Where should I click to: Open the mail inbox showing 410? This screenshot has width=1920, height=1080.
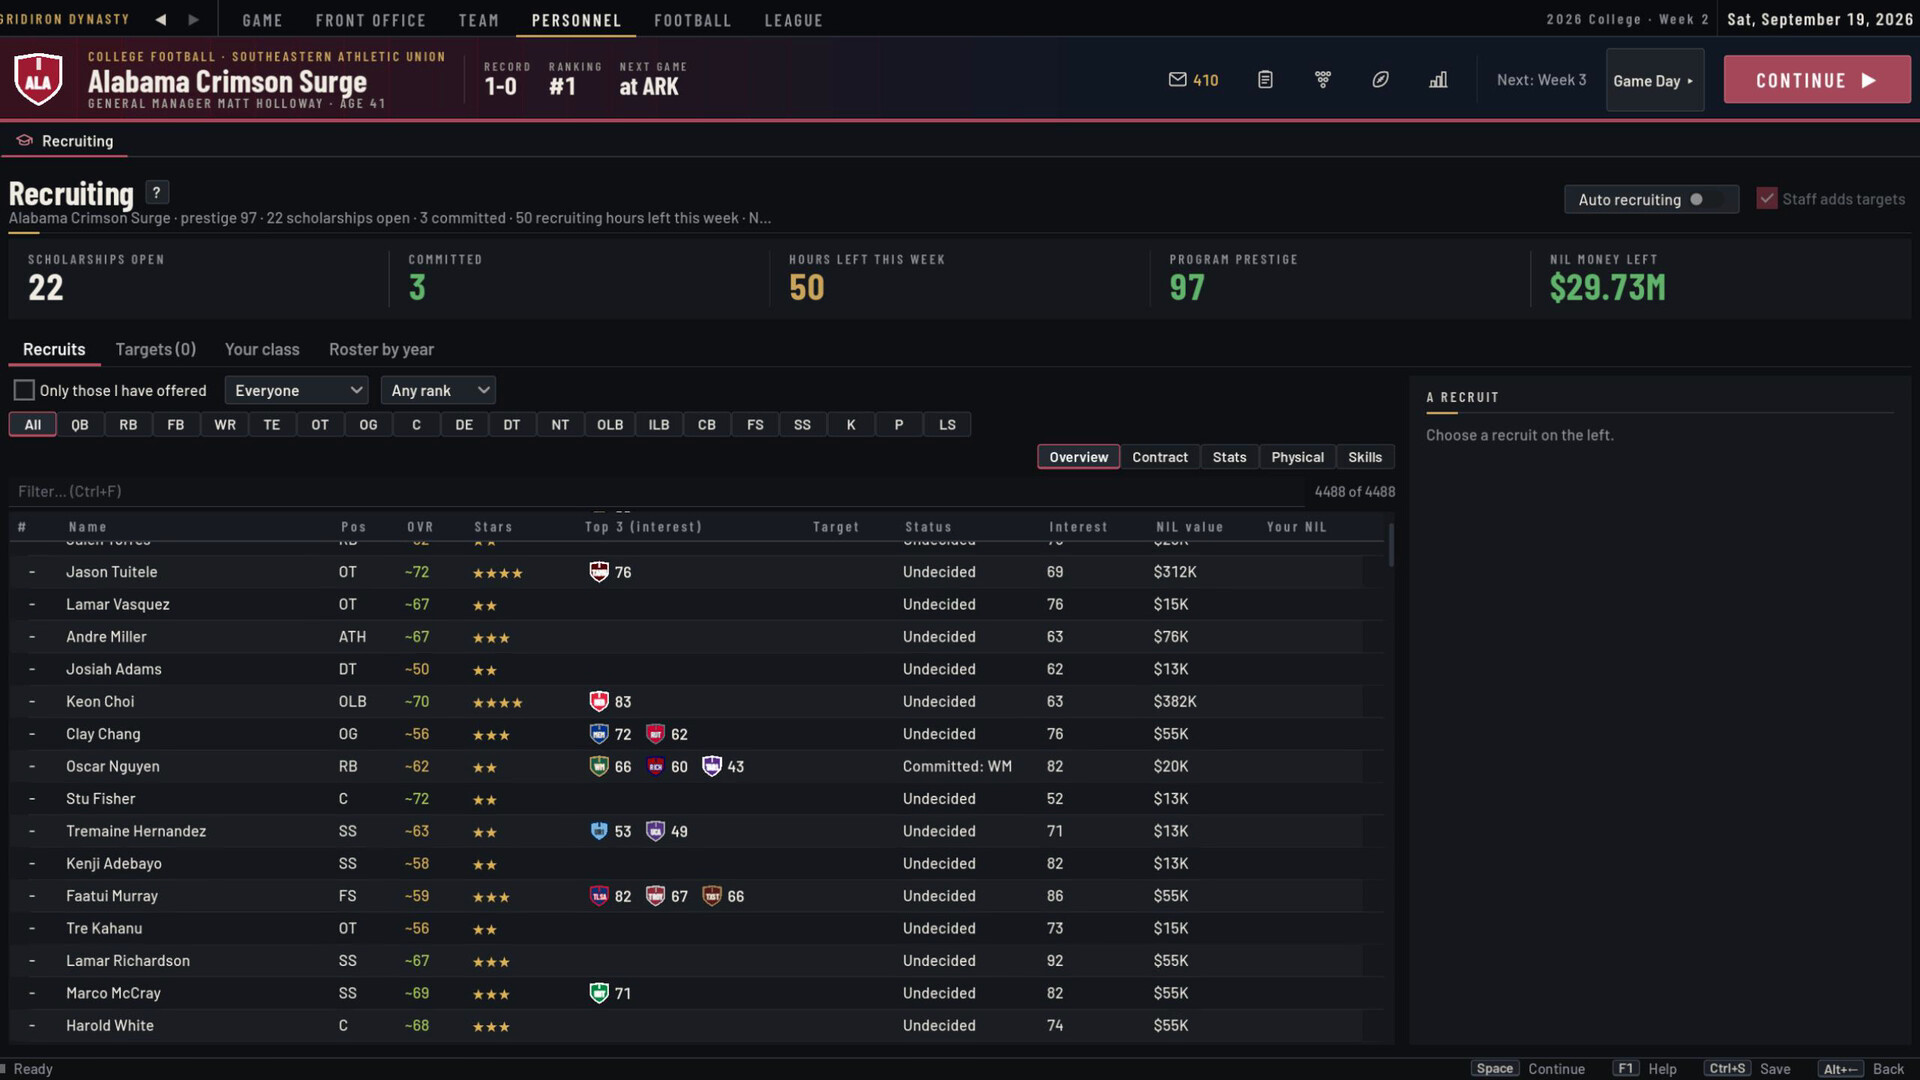point(1193,80)
